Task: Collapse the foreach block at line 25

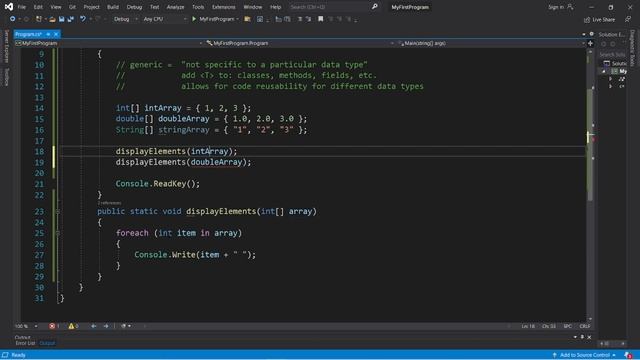Action: coord(58,233)
